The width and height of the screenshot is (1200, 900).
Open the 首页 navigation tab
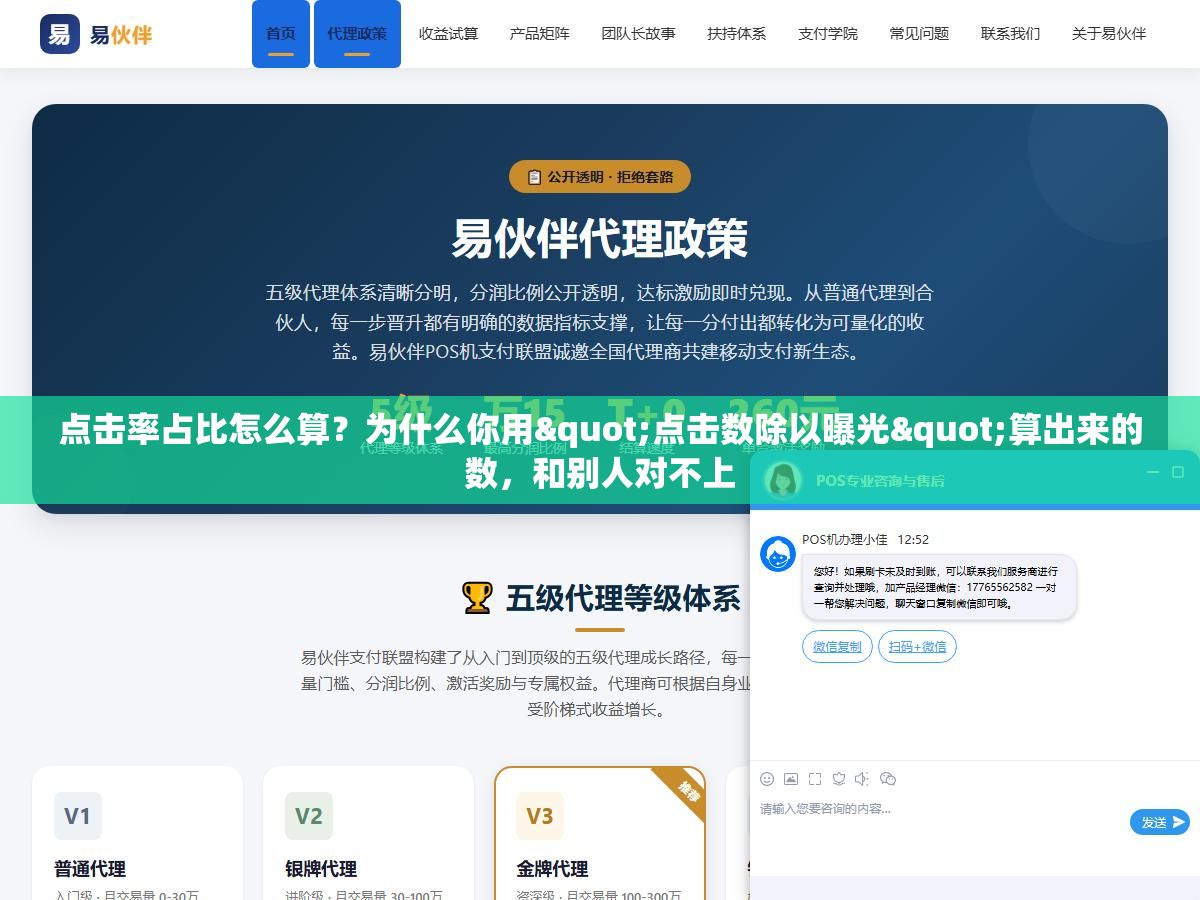click(281, 34)
